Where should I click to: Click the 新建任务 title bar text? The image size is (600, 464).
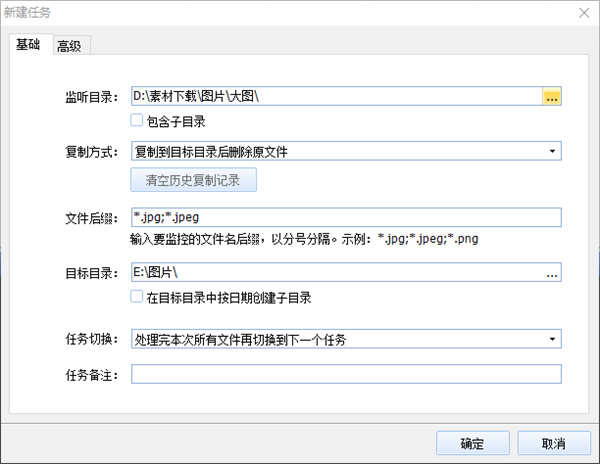click(x=32, y=13)
